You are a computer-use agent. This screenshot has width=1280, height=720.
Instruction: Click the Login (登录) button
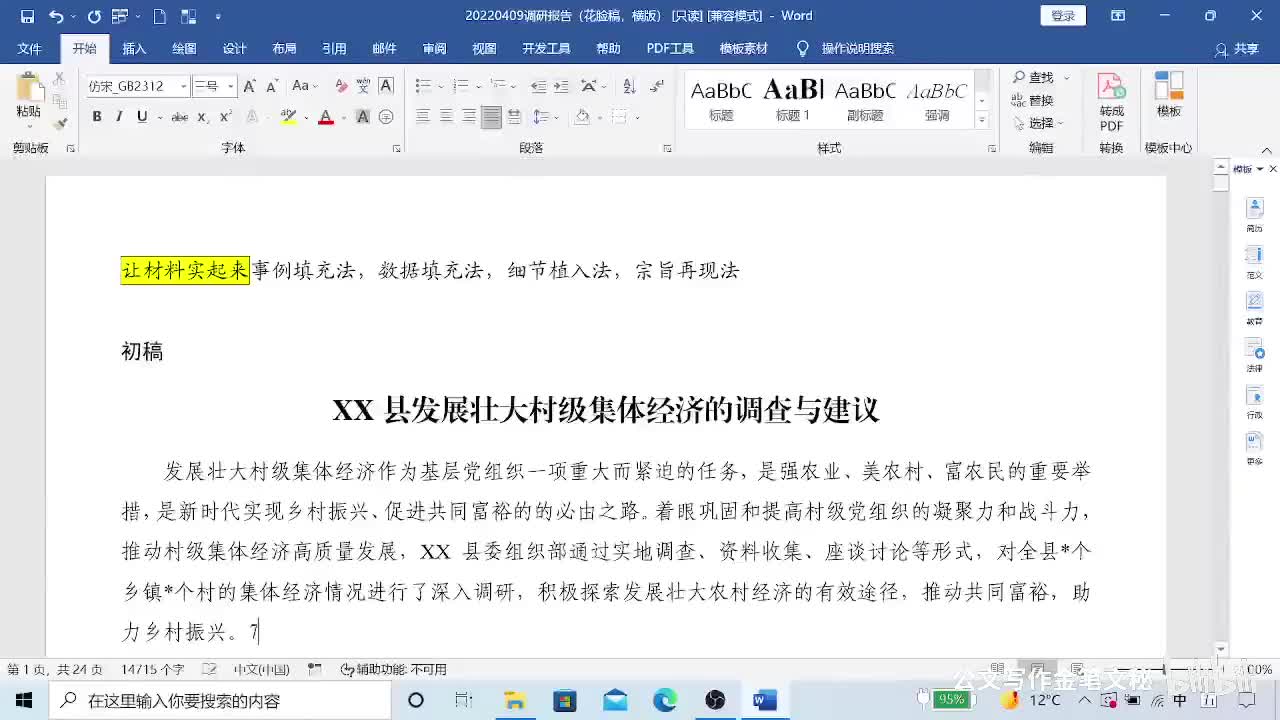tap(1063, 16)
